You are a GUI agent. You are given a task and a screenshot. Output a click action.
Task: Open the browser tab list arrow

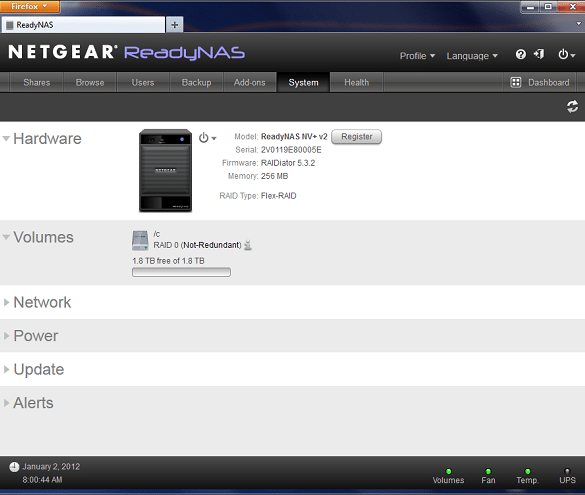pyautogui.click(x=579, y=24)
